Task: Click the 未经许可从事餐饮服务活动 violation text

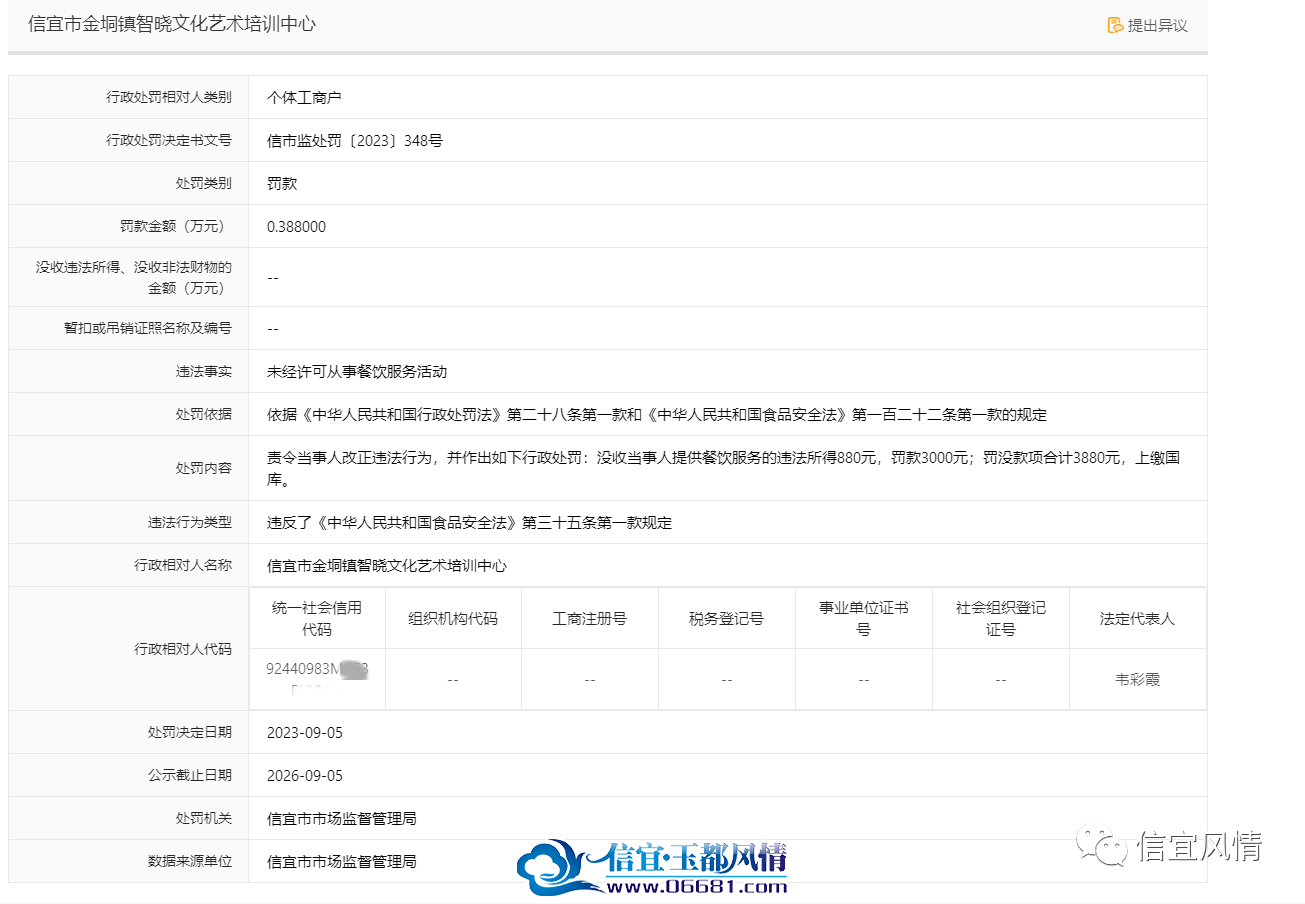Action: 357,371
